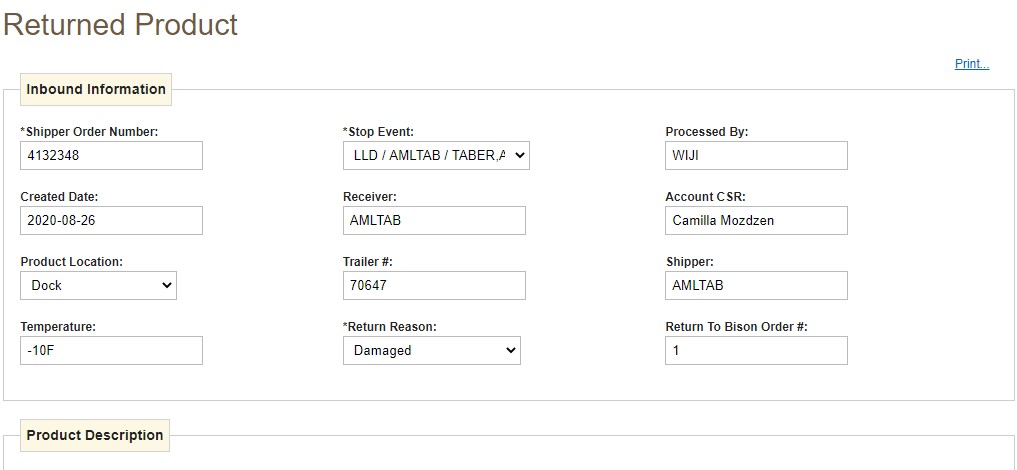1017x470 pixels.
Task: Click the Receiver input containing AMLTAB
Action: [433, 220]
